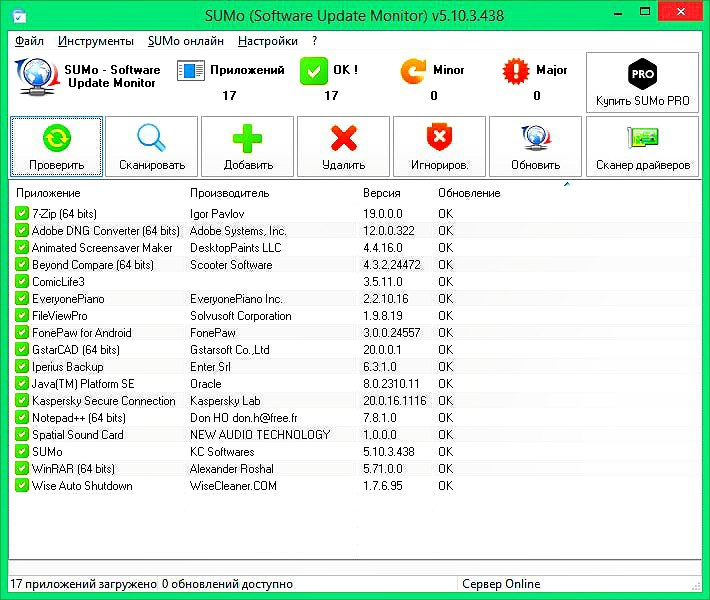This screenshot has width=710, height=600.
Task: Sort by the Обновление column header
Action: (x=469, y=193)
